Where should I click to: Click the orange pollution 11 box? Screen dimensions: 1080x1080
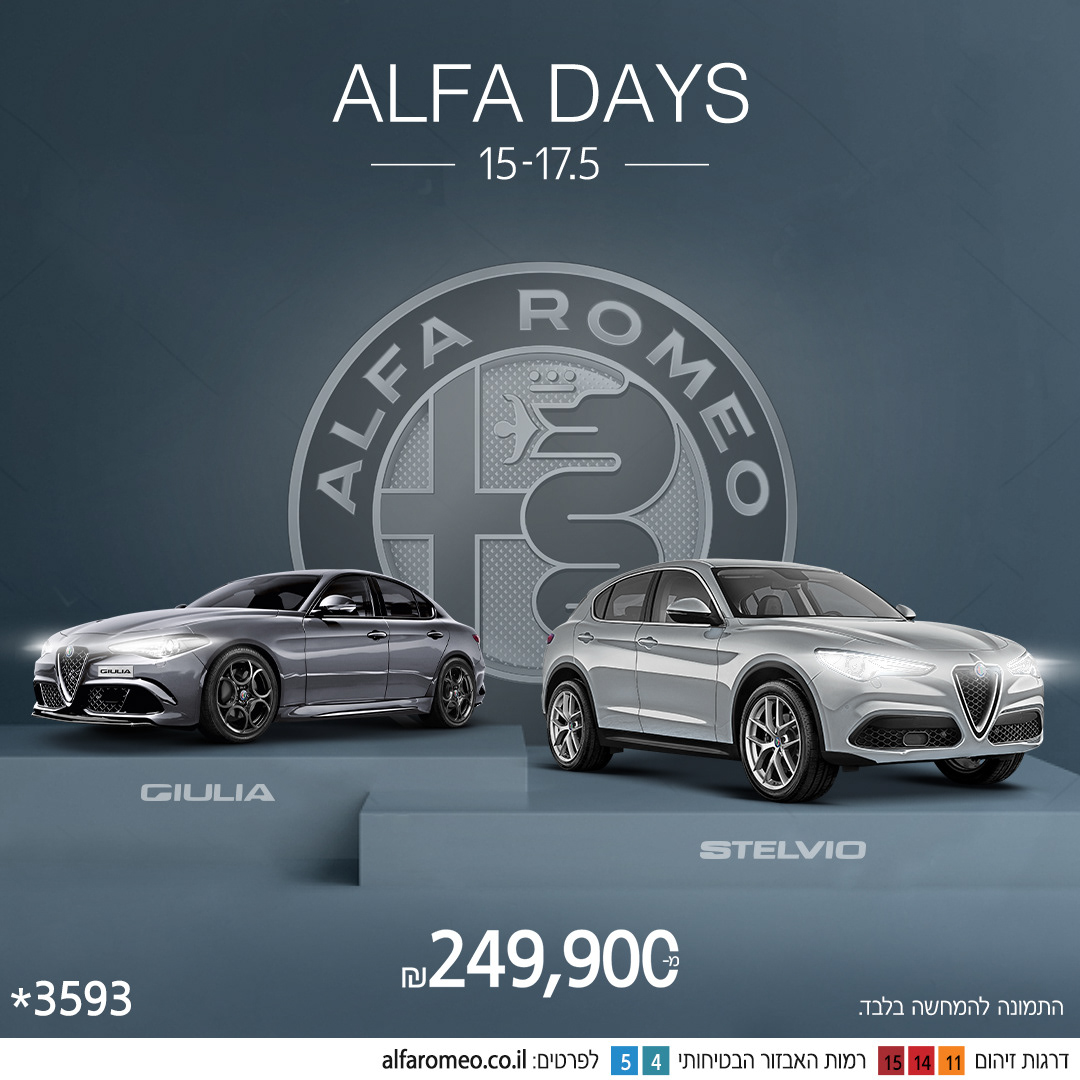953,1061
